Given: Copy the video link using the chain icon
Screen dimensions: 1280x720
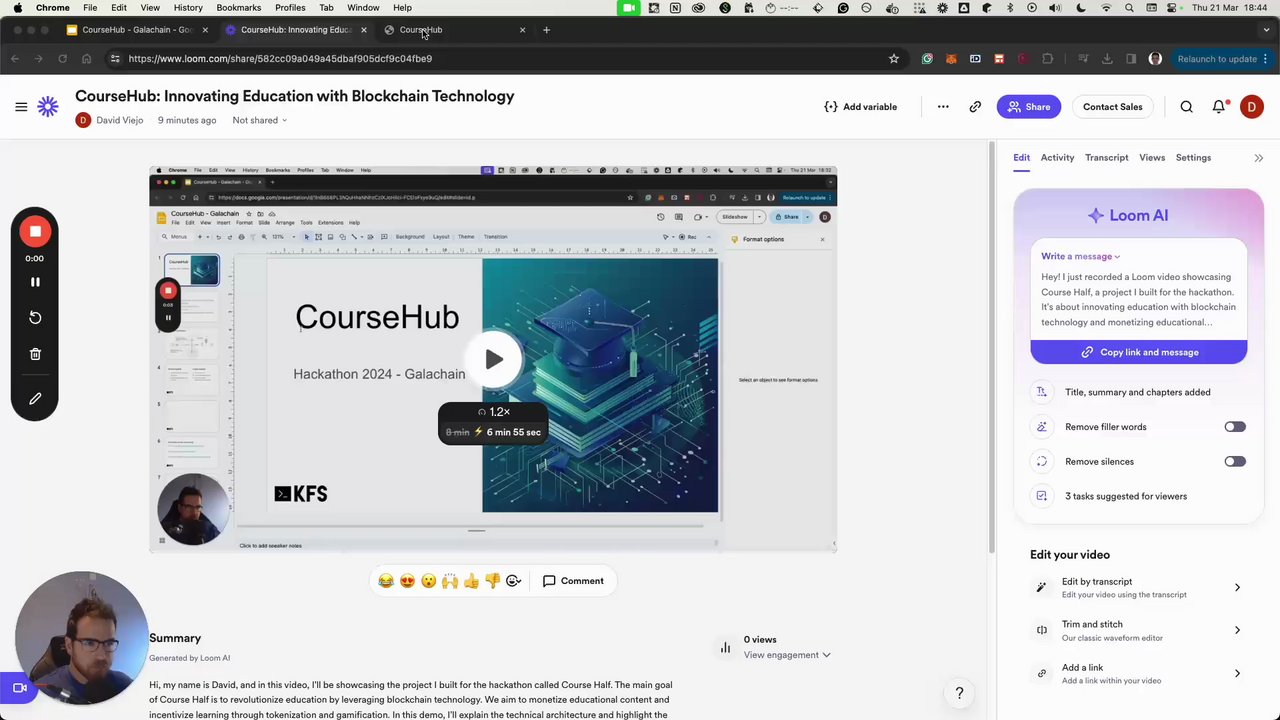Looking at the screenshot, I should click(x=975, y=107).
